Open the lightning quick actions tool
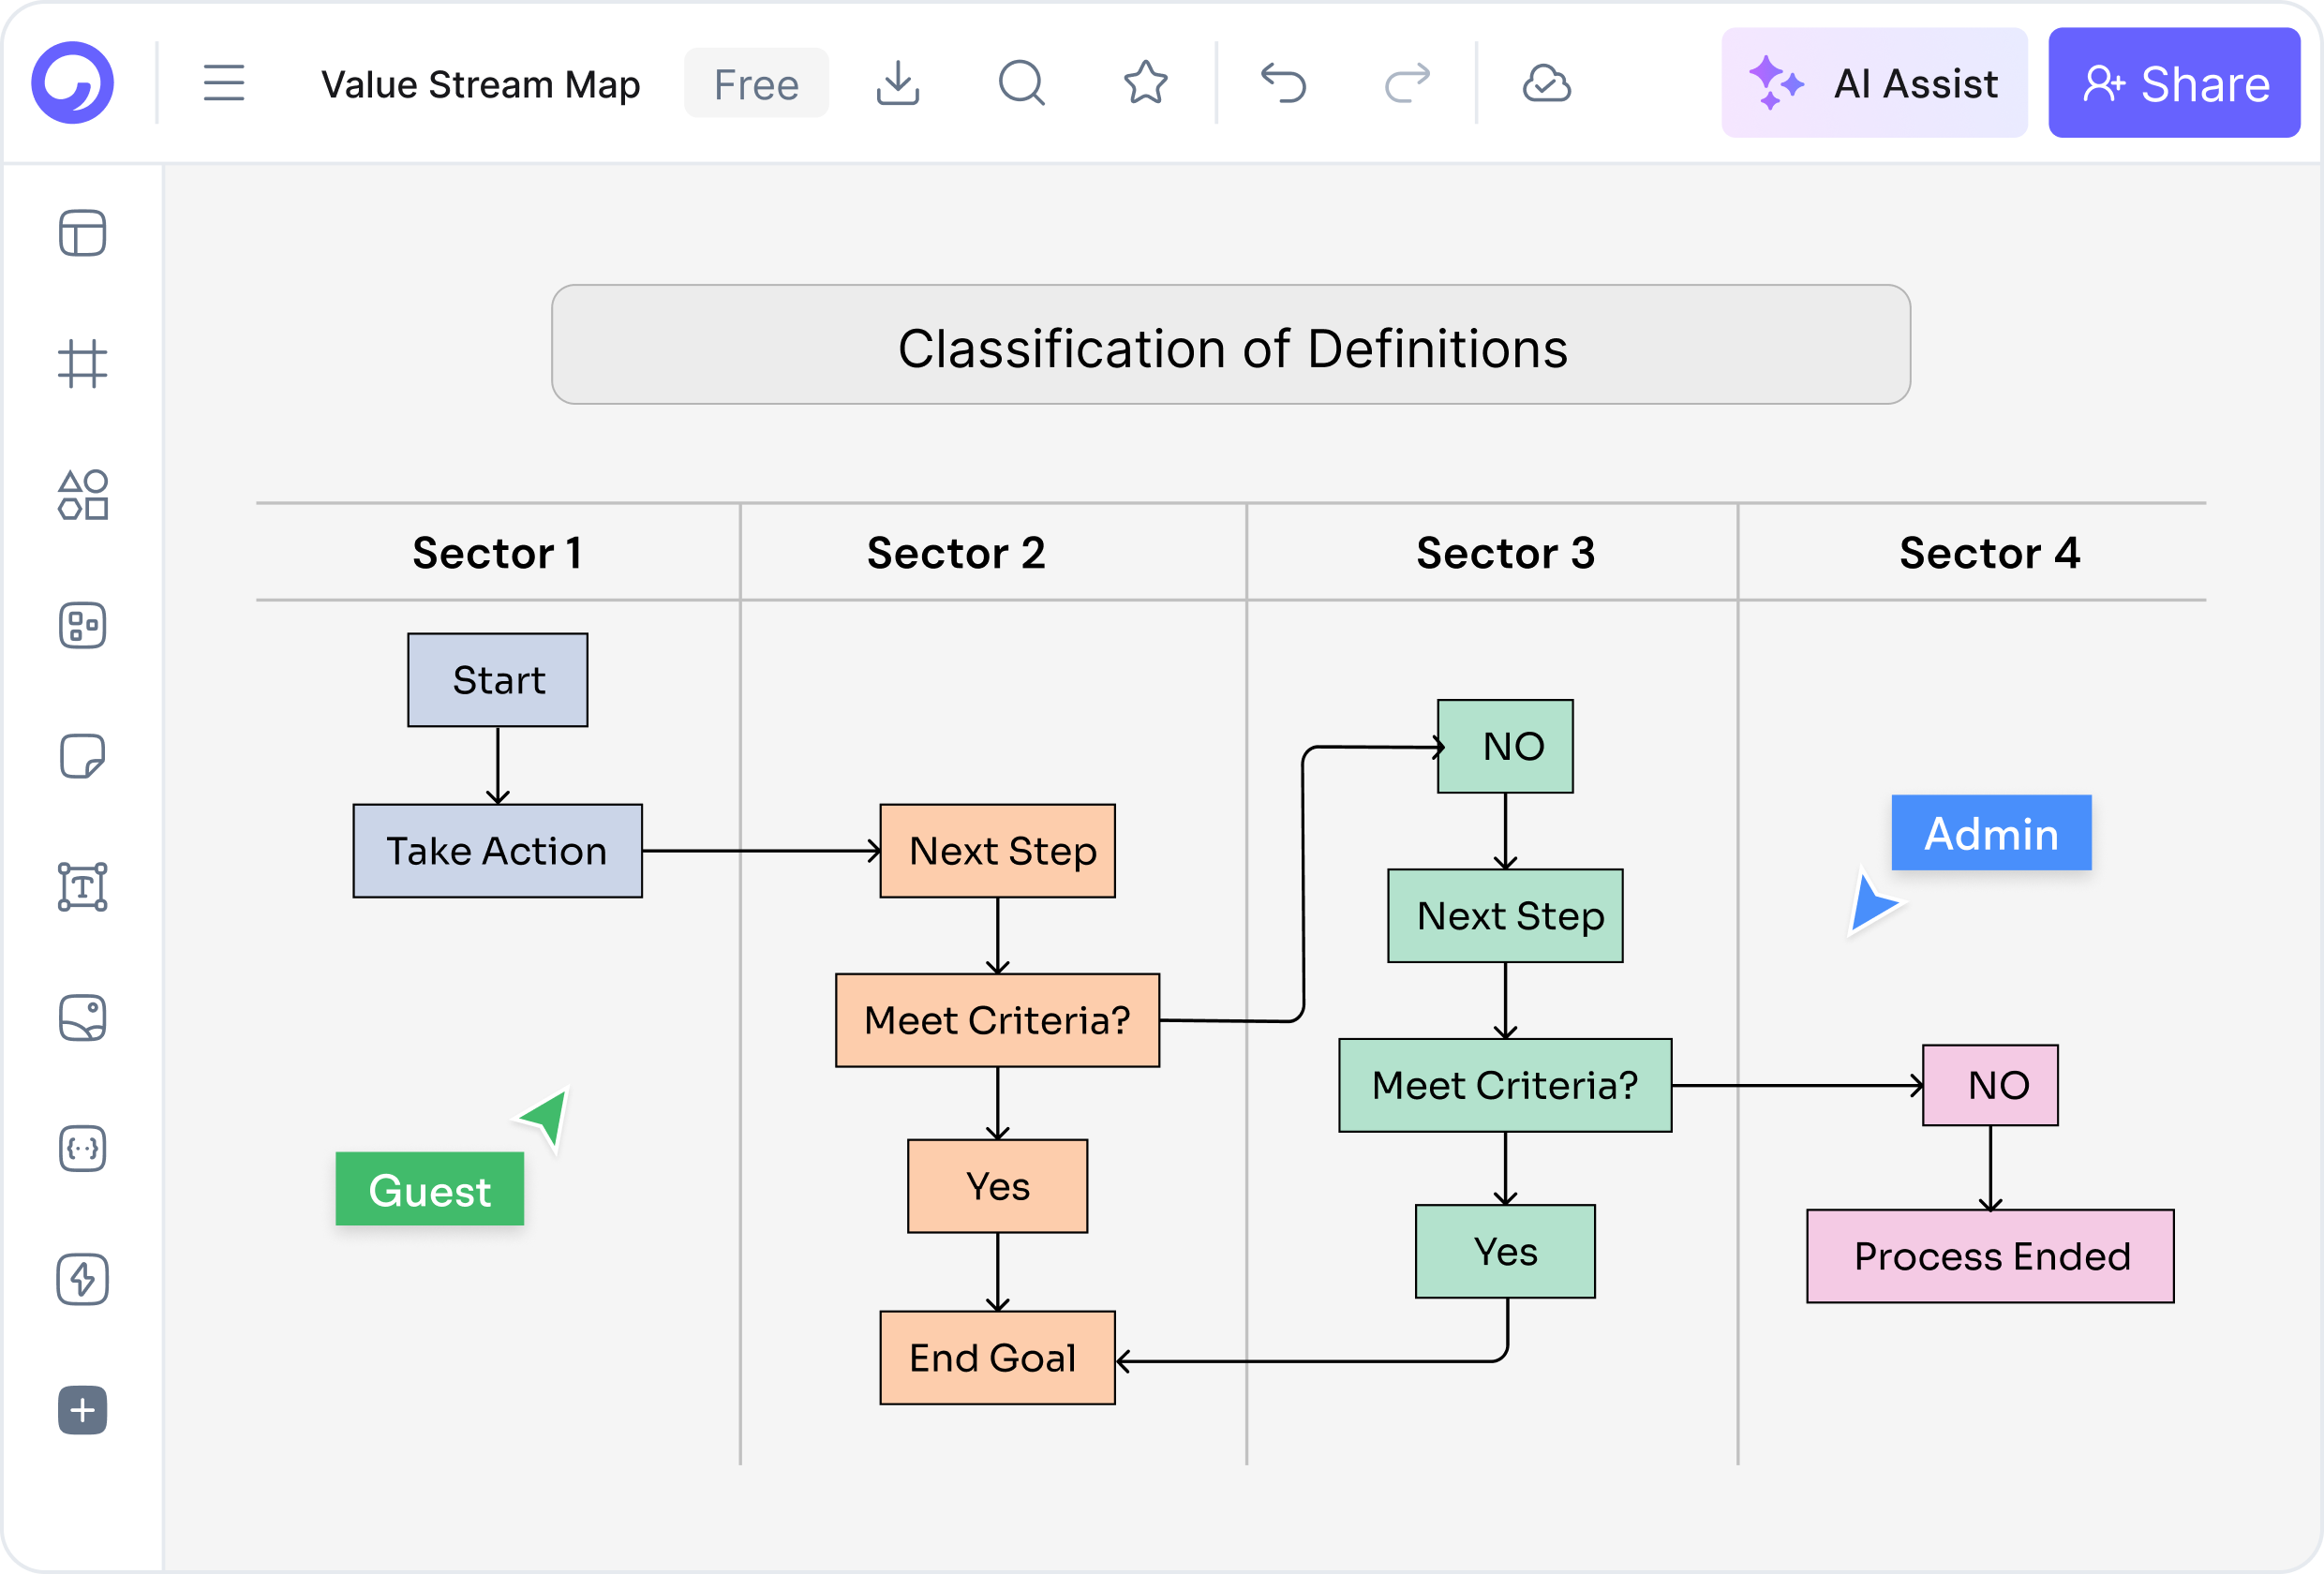The height and width of the screenshot is (1574, 2324). tap(83, 1280)
